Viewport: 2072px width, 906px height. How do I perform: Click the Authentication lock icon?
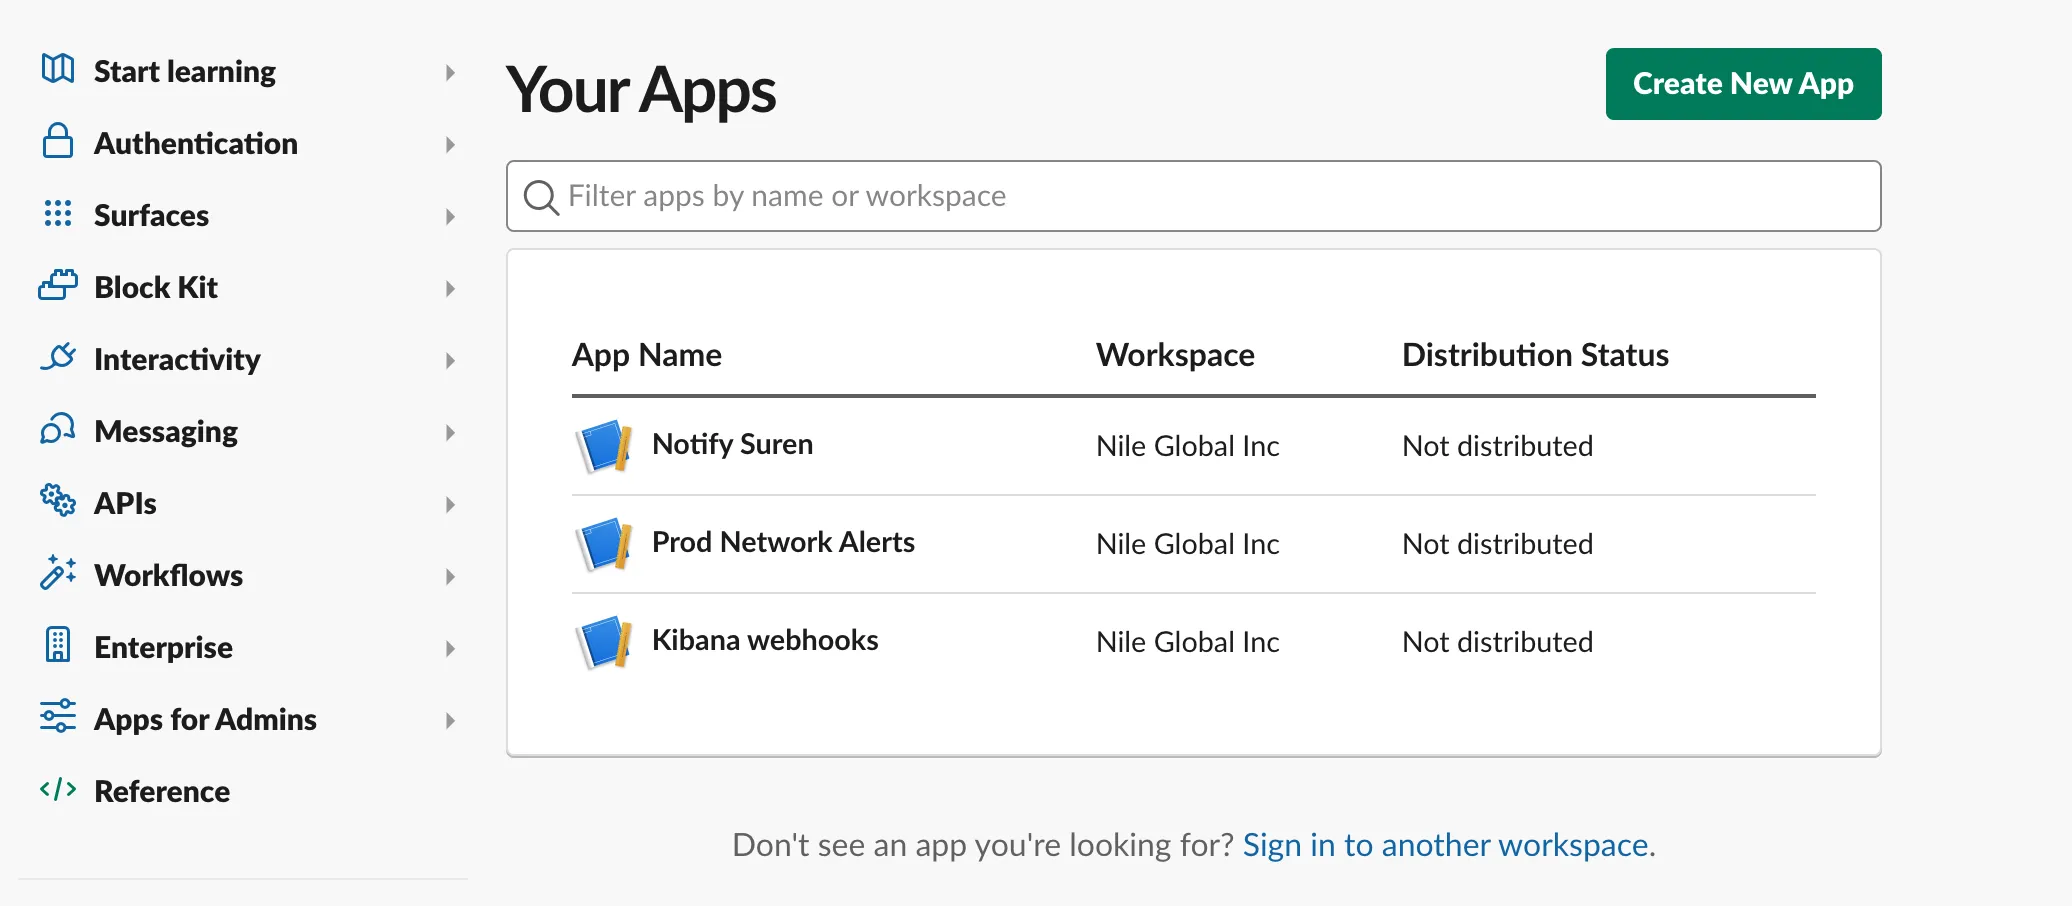coord(58,141)
